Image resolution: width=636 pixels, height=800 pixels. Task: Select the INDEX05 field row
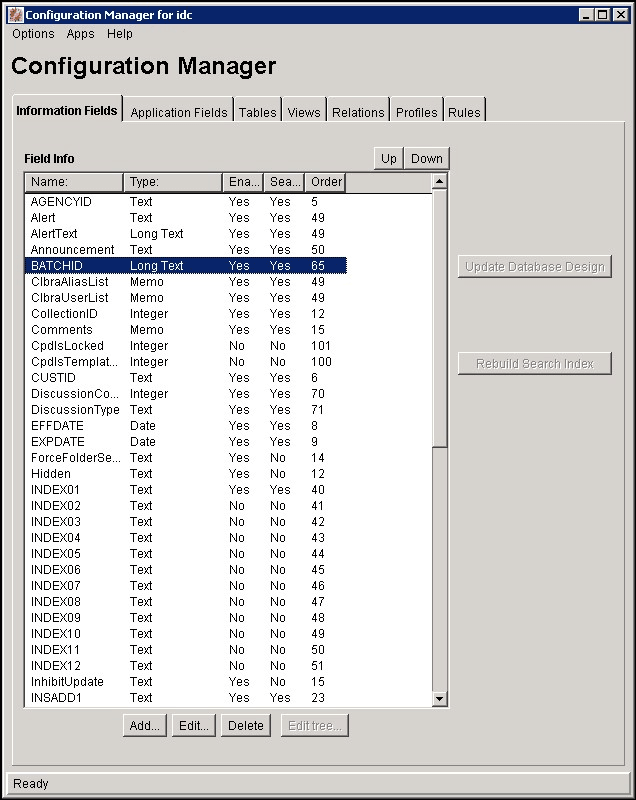pyautogui.click(x=186, y=554)
